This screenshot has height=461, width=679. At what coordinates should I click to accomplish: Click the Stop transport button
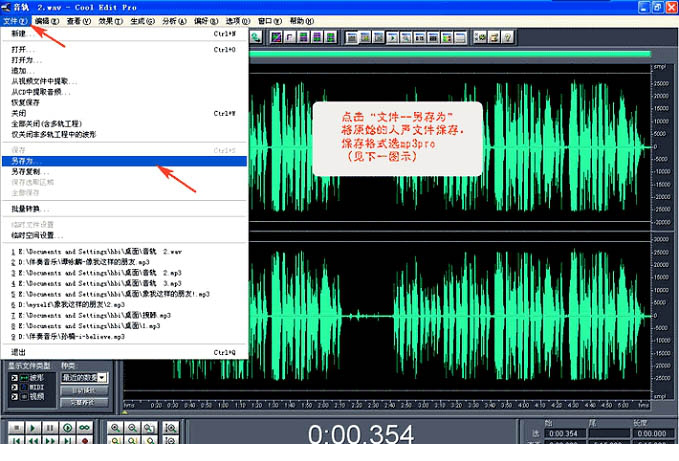(16, 428)
